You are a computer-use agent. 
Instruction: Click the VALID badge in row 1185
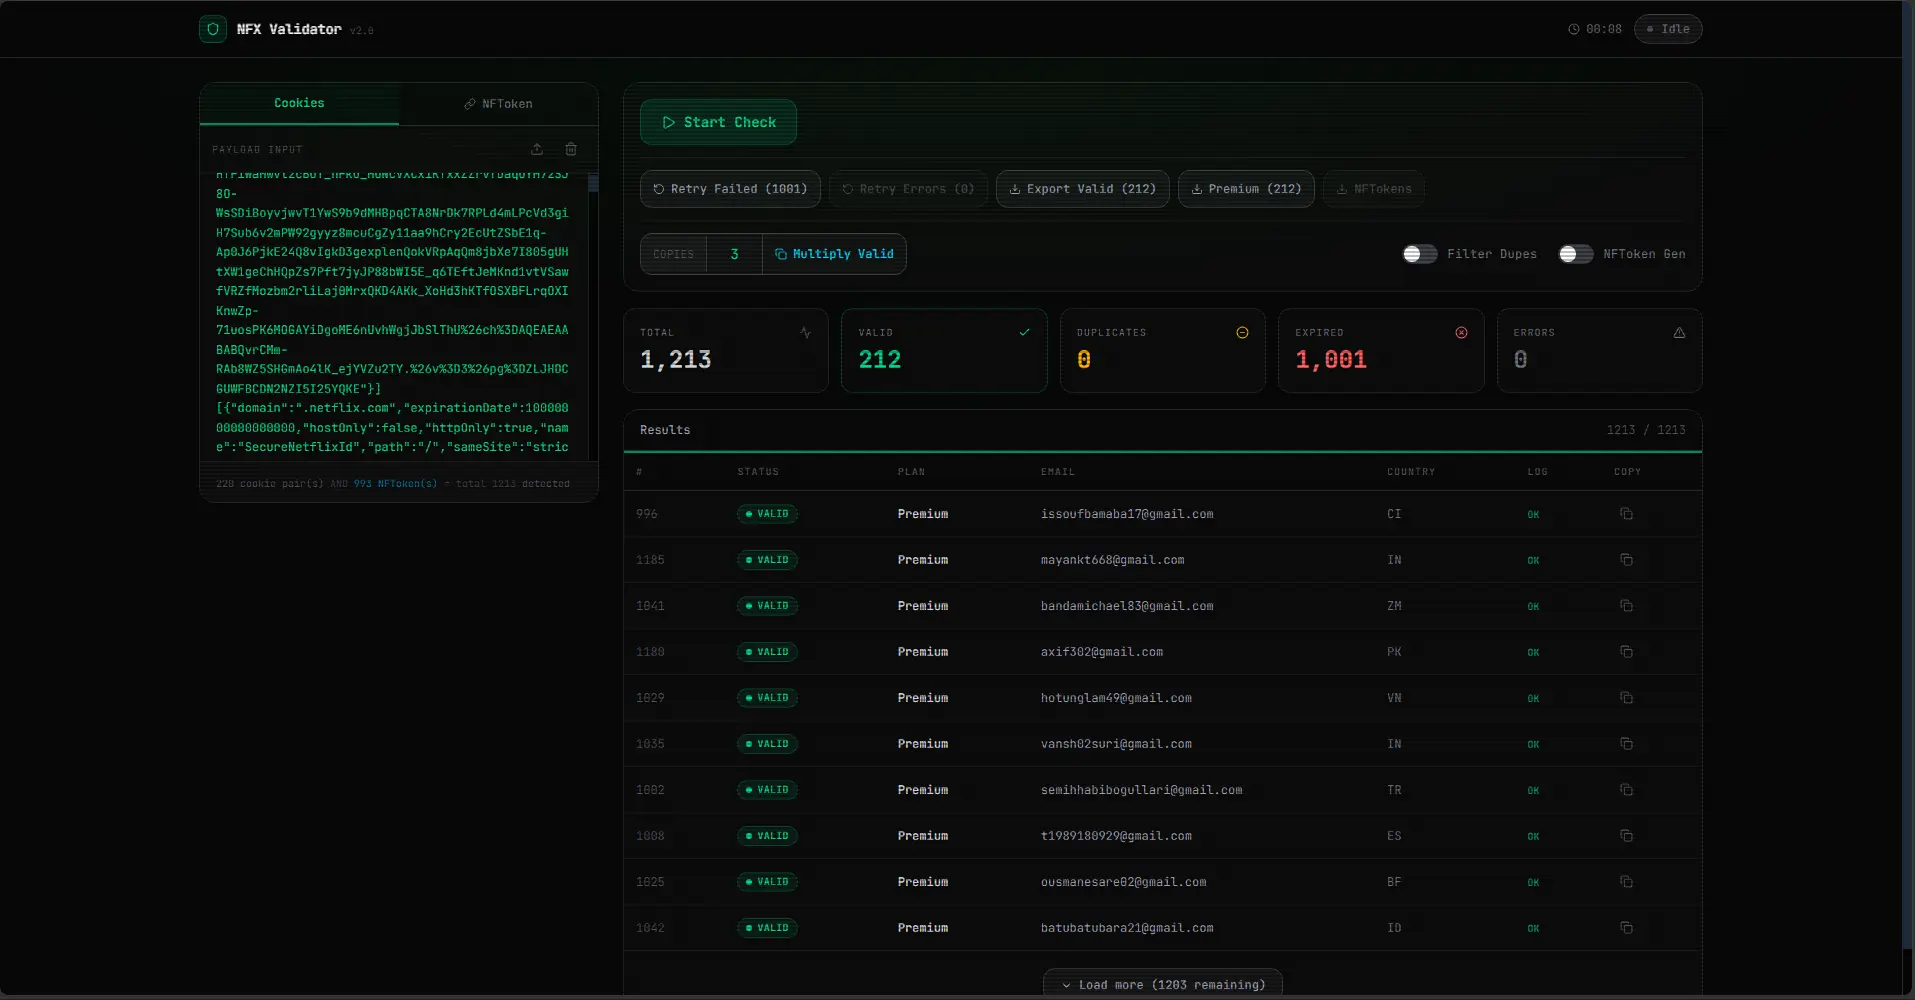767,560
